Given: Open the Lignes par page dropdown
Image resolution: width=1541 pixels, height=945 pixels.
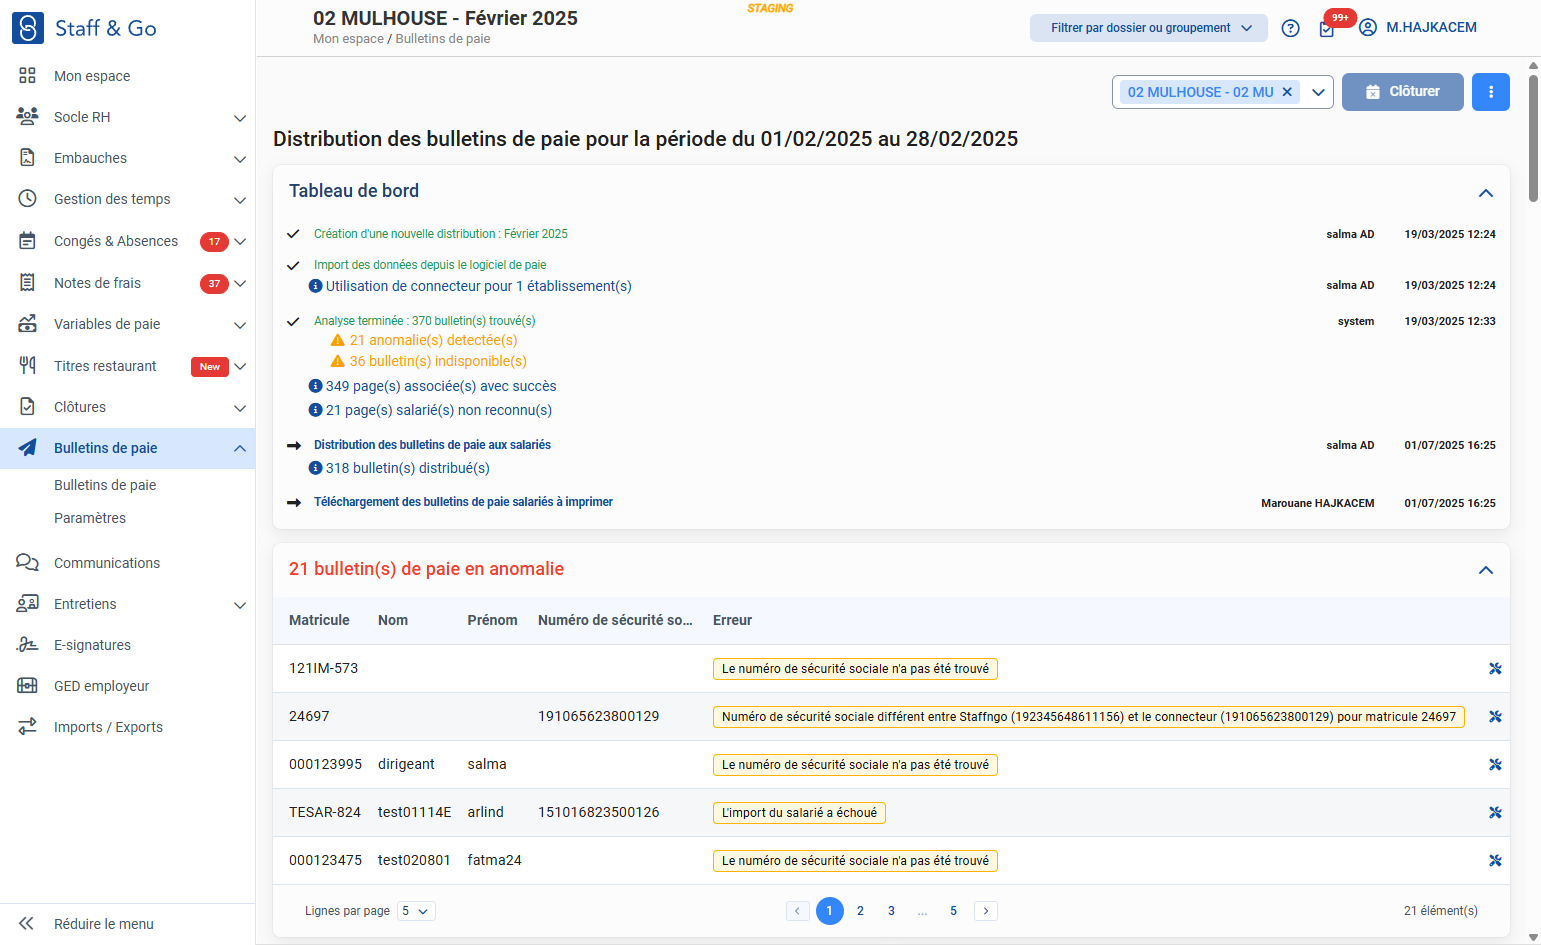Looking at the screenshot, I should click(416, 911).
